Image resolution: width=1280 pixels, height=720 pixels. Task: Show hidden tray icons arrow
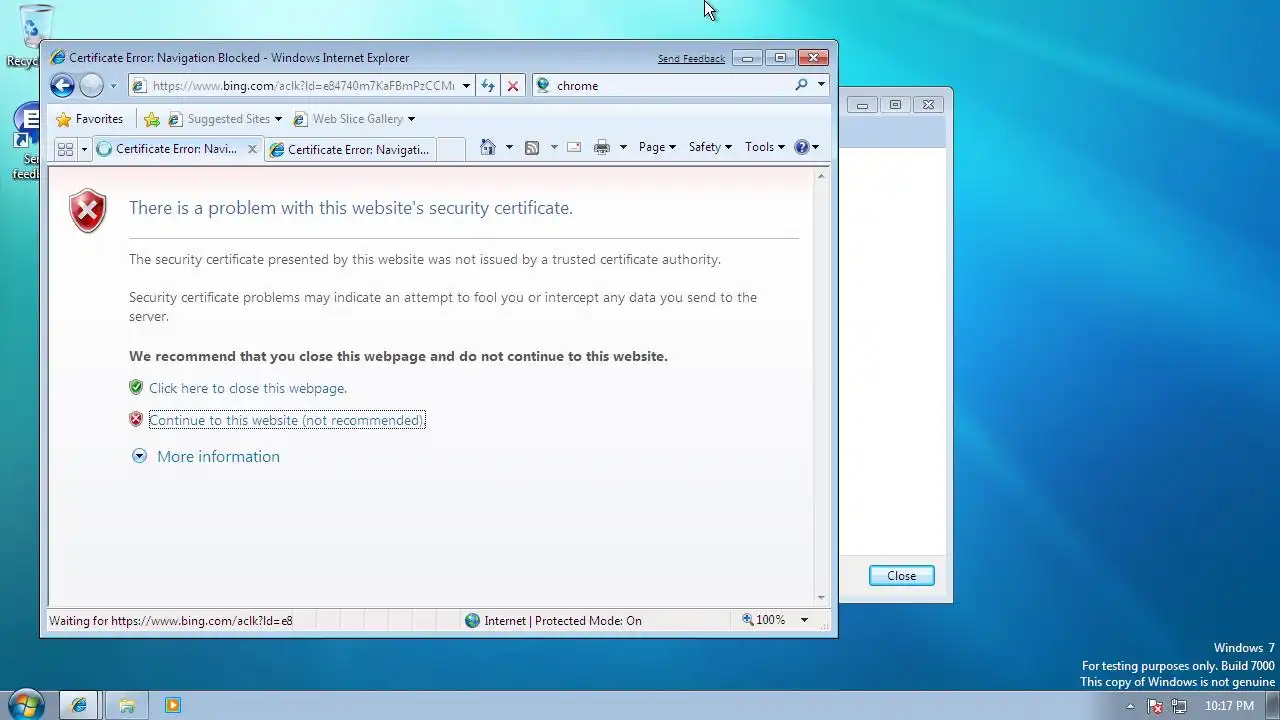(x=1130, y=706)
